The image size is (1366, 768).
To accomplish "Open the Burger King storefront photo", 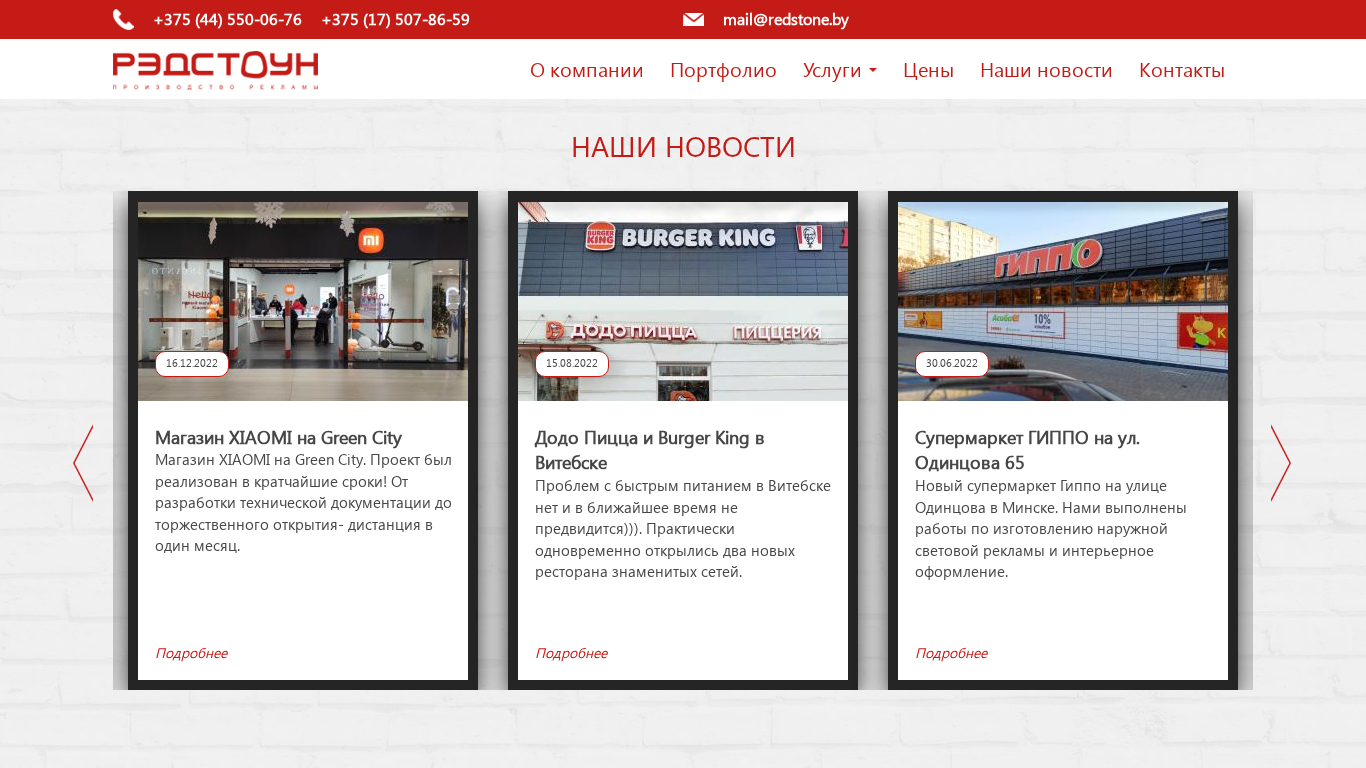I will [683, 301].
